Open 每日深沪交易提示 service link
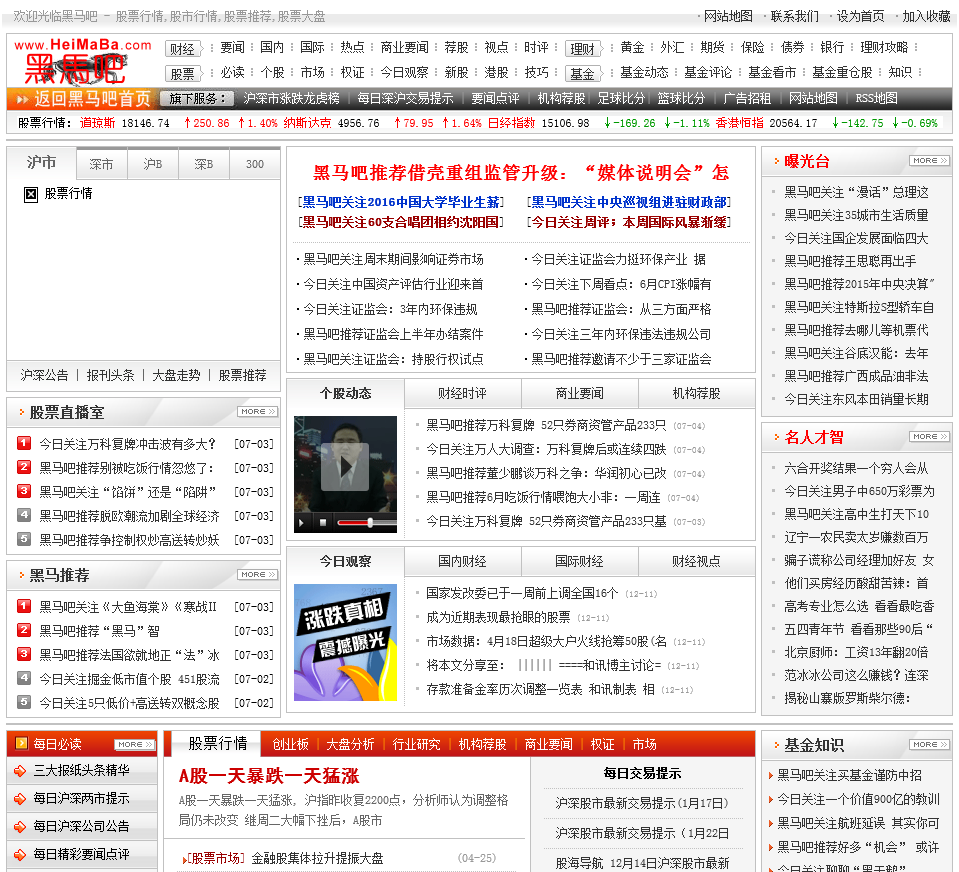The image size is (959, 872). click(x=405, y=98)
